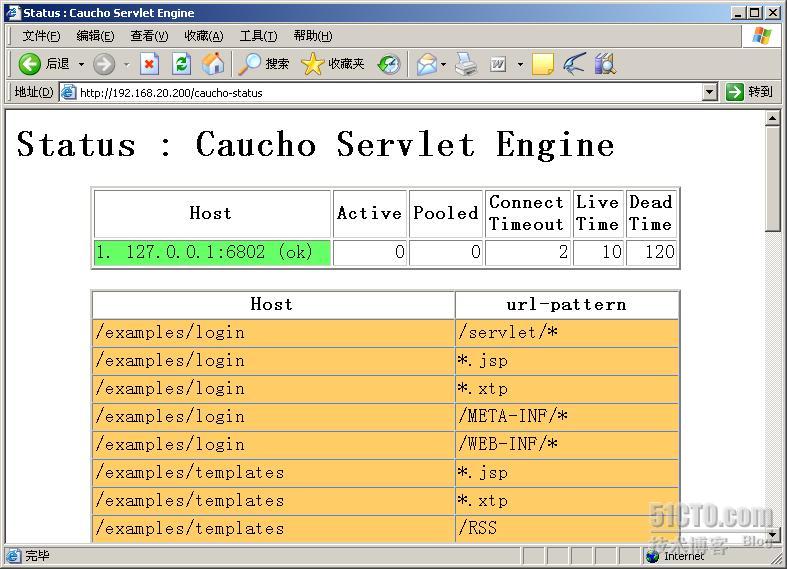Click the Research books icon

[x=605, y=64]
